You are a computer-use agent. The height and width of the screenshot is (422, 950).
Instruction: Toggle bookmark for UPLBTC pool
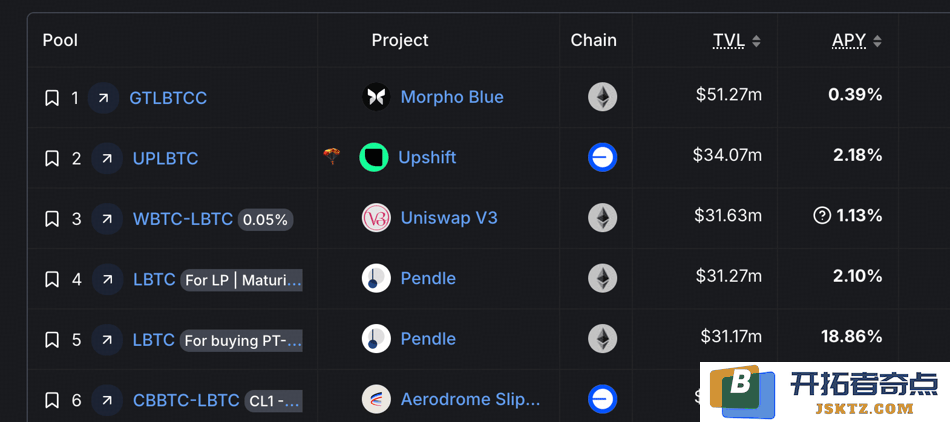click(51, 159)
